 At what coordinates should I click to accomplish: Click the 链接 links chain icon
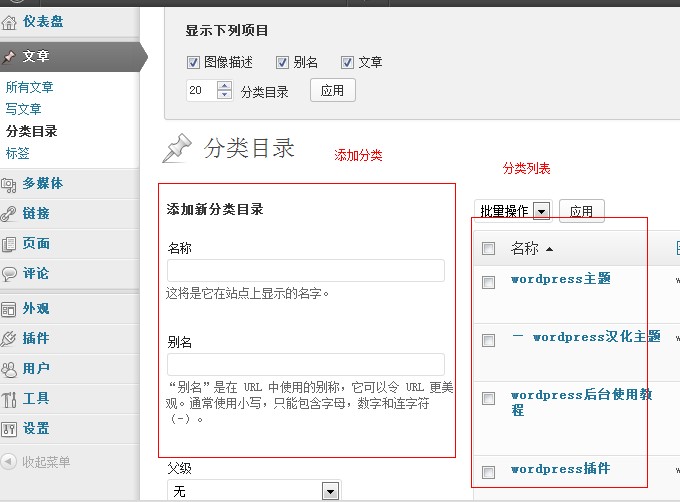click(10, 214)
